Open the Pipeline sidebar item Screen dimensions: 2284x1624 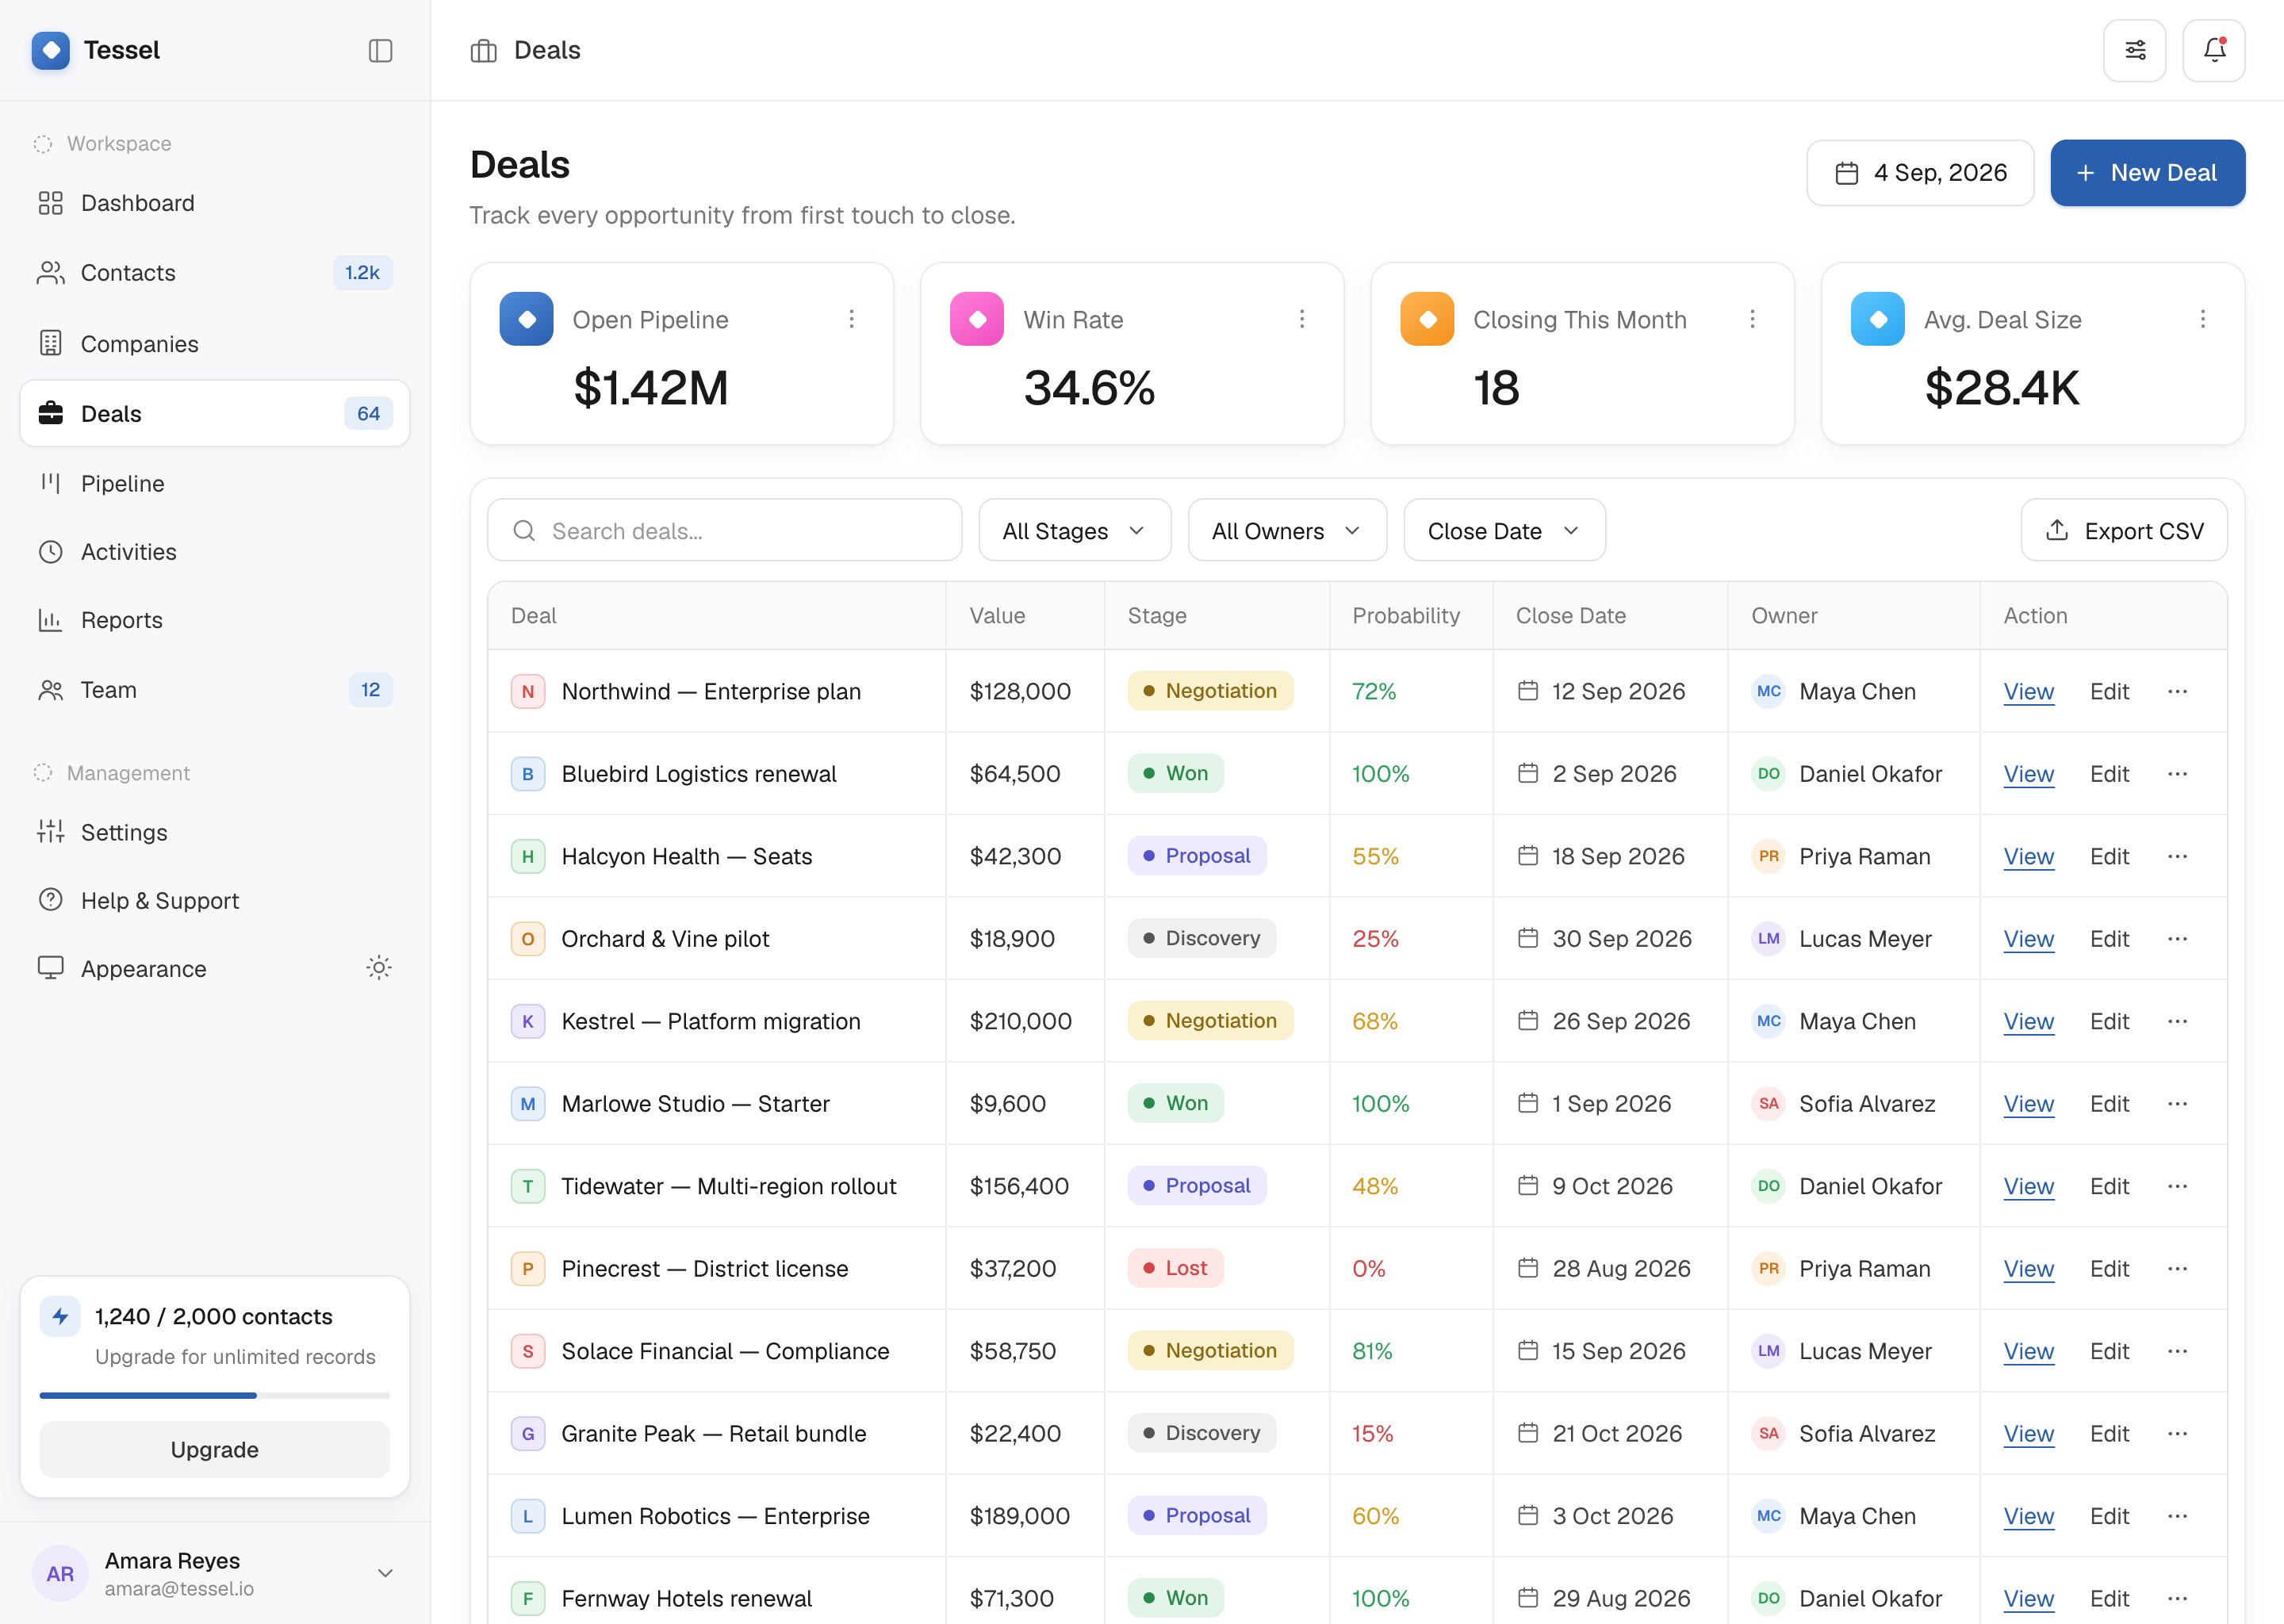215,483
